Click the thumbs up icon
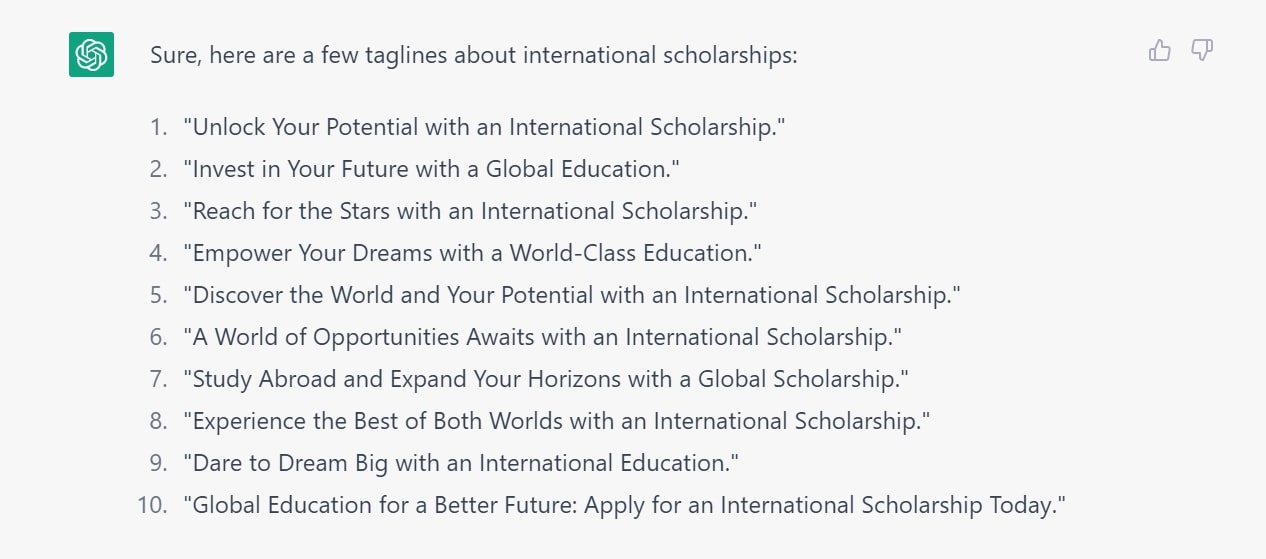This screenshot has width=1266, height=559. [1160, 50]
